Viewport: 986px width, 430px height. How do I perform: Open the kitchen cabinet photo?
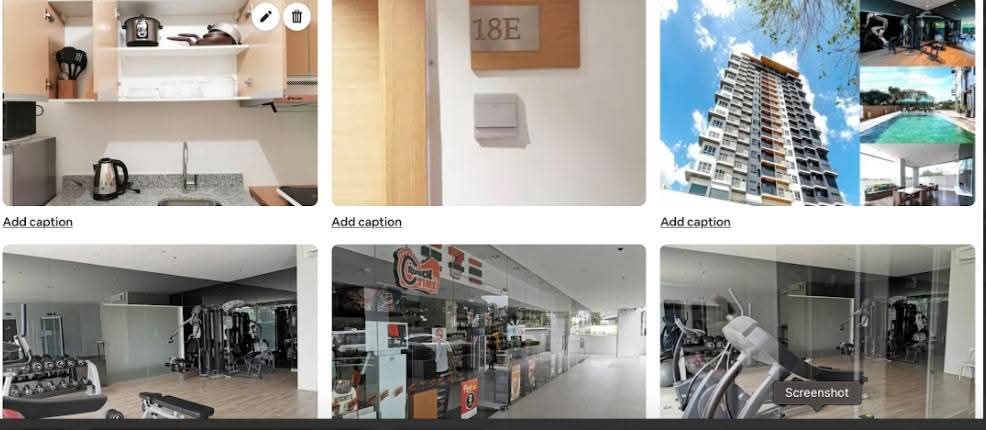pyautogui.click(x=160, y=102)
